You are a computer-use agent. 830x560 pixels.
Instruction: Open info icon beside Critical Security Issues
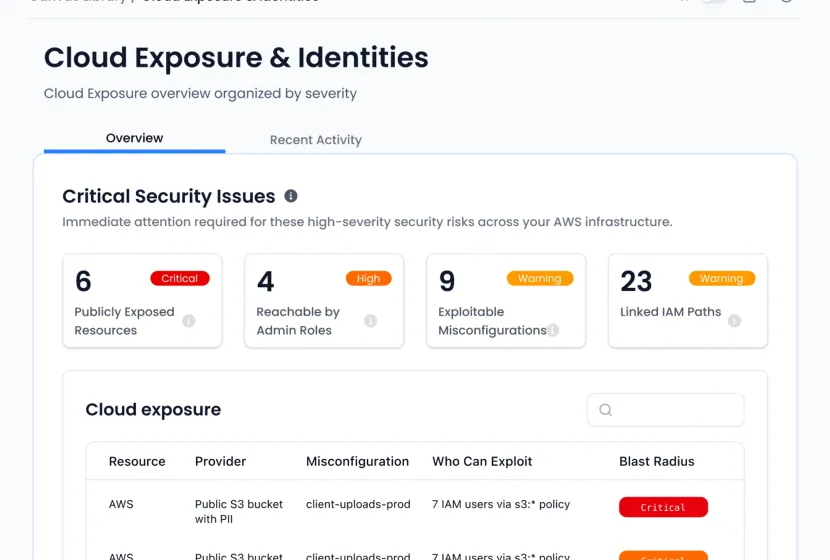(291, 196)
